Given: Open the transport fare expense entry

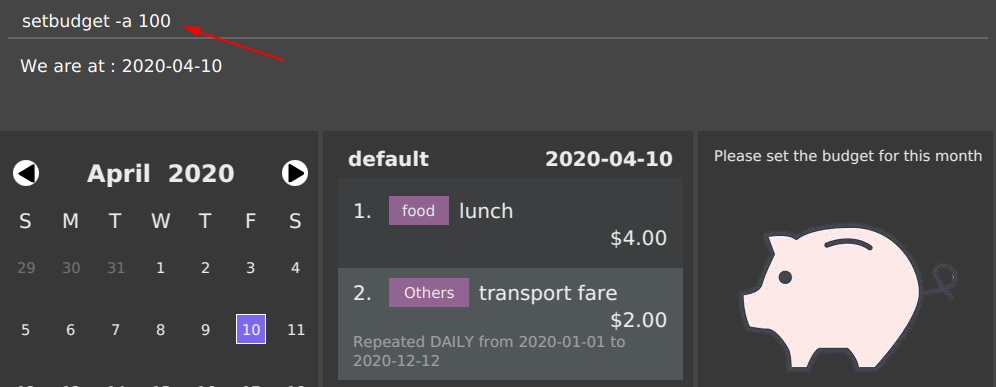Looking at the screenshot, I should 510,324.
